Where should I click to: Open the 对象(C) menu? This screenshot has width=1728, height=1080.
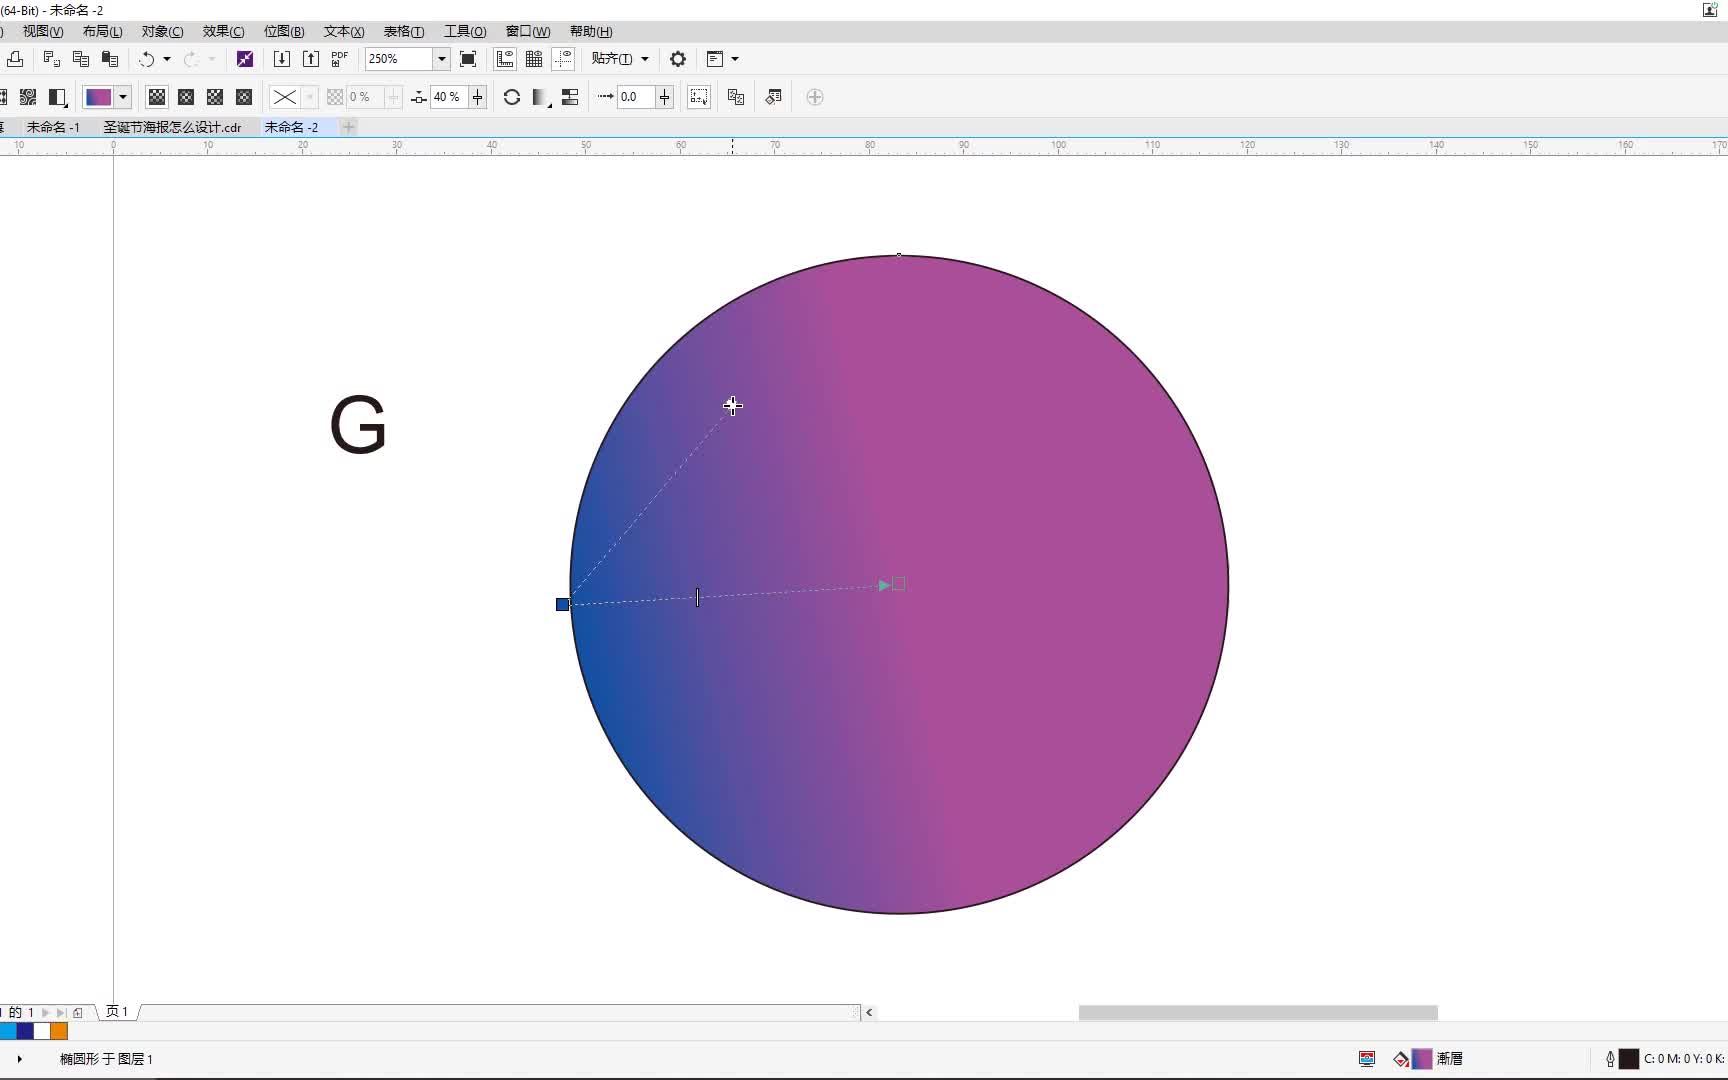(x=163, y=31)
